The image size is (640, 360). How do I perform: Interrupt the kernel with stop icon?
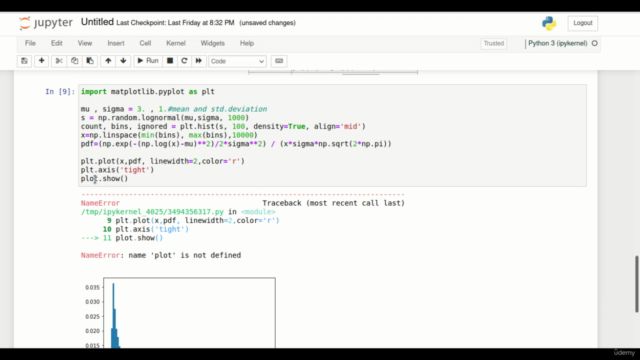[x=170, y=61]
